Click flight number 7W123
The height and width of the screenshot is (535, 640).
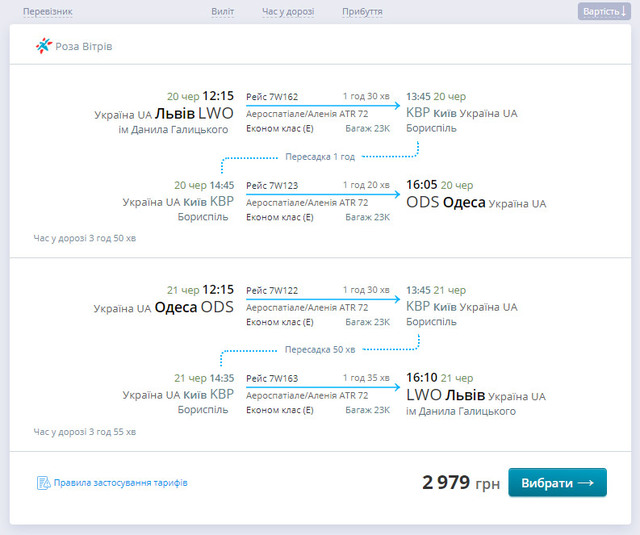[272, 185]
